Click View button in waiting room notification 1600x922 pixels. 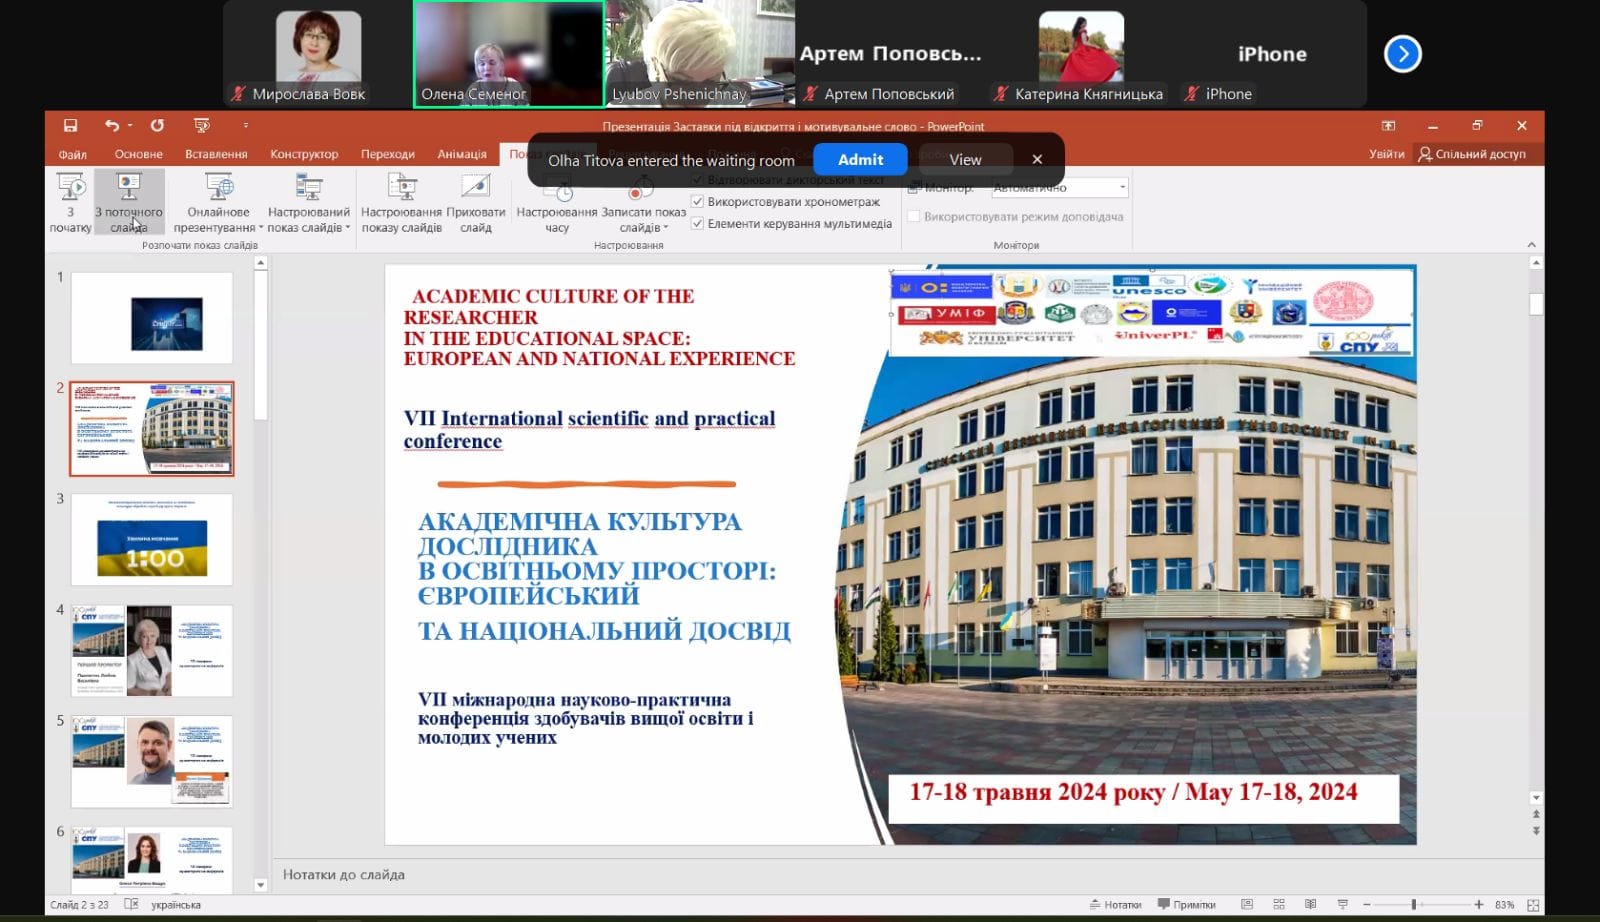pos(965,160)
